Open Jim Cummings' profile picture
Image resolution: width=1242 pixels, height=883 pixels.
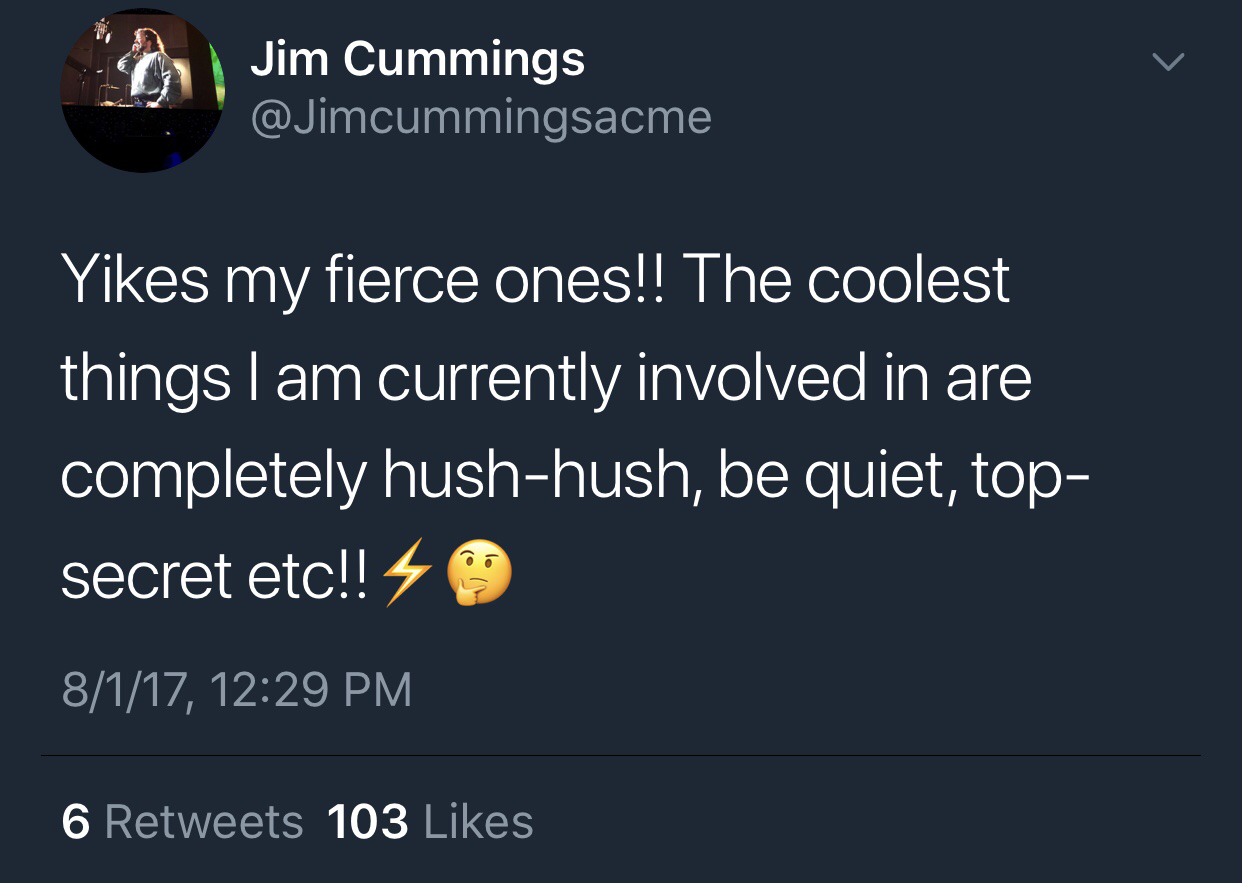click(142, 92)
